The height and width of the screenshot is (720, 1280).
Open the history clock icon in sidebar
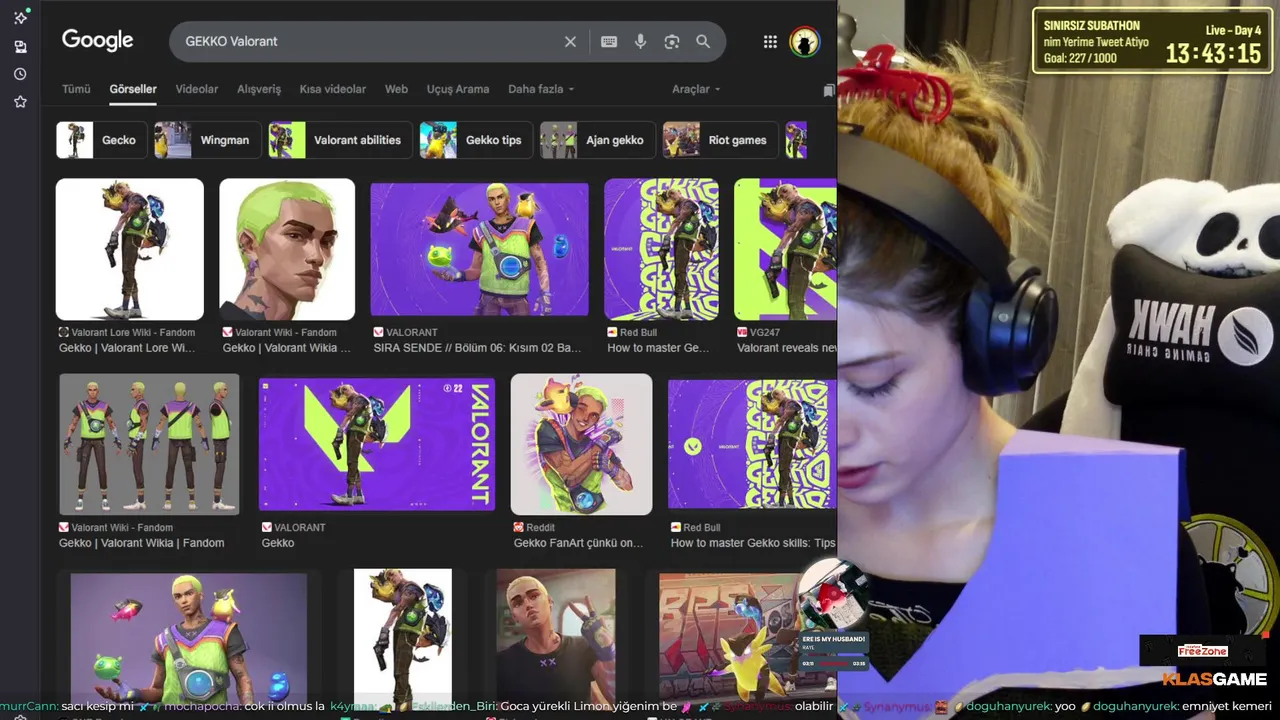[20, 74]
